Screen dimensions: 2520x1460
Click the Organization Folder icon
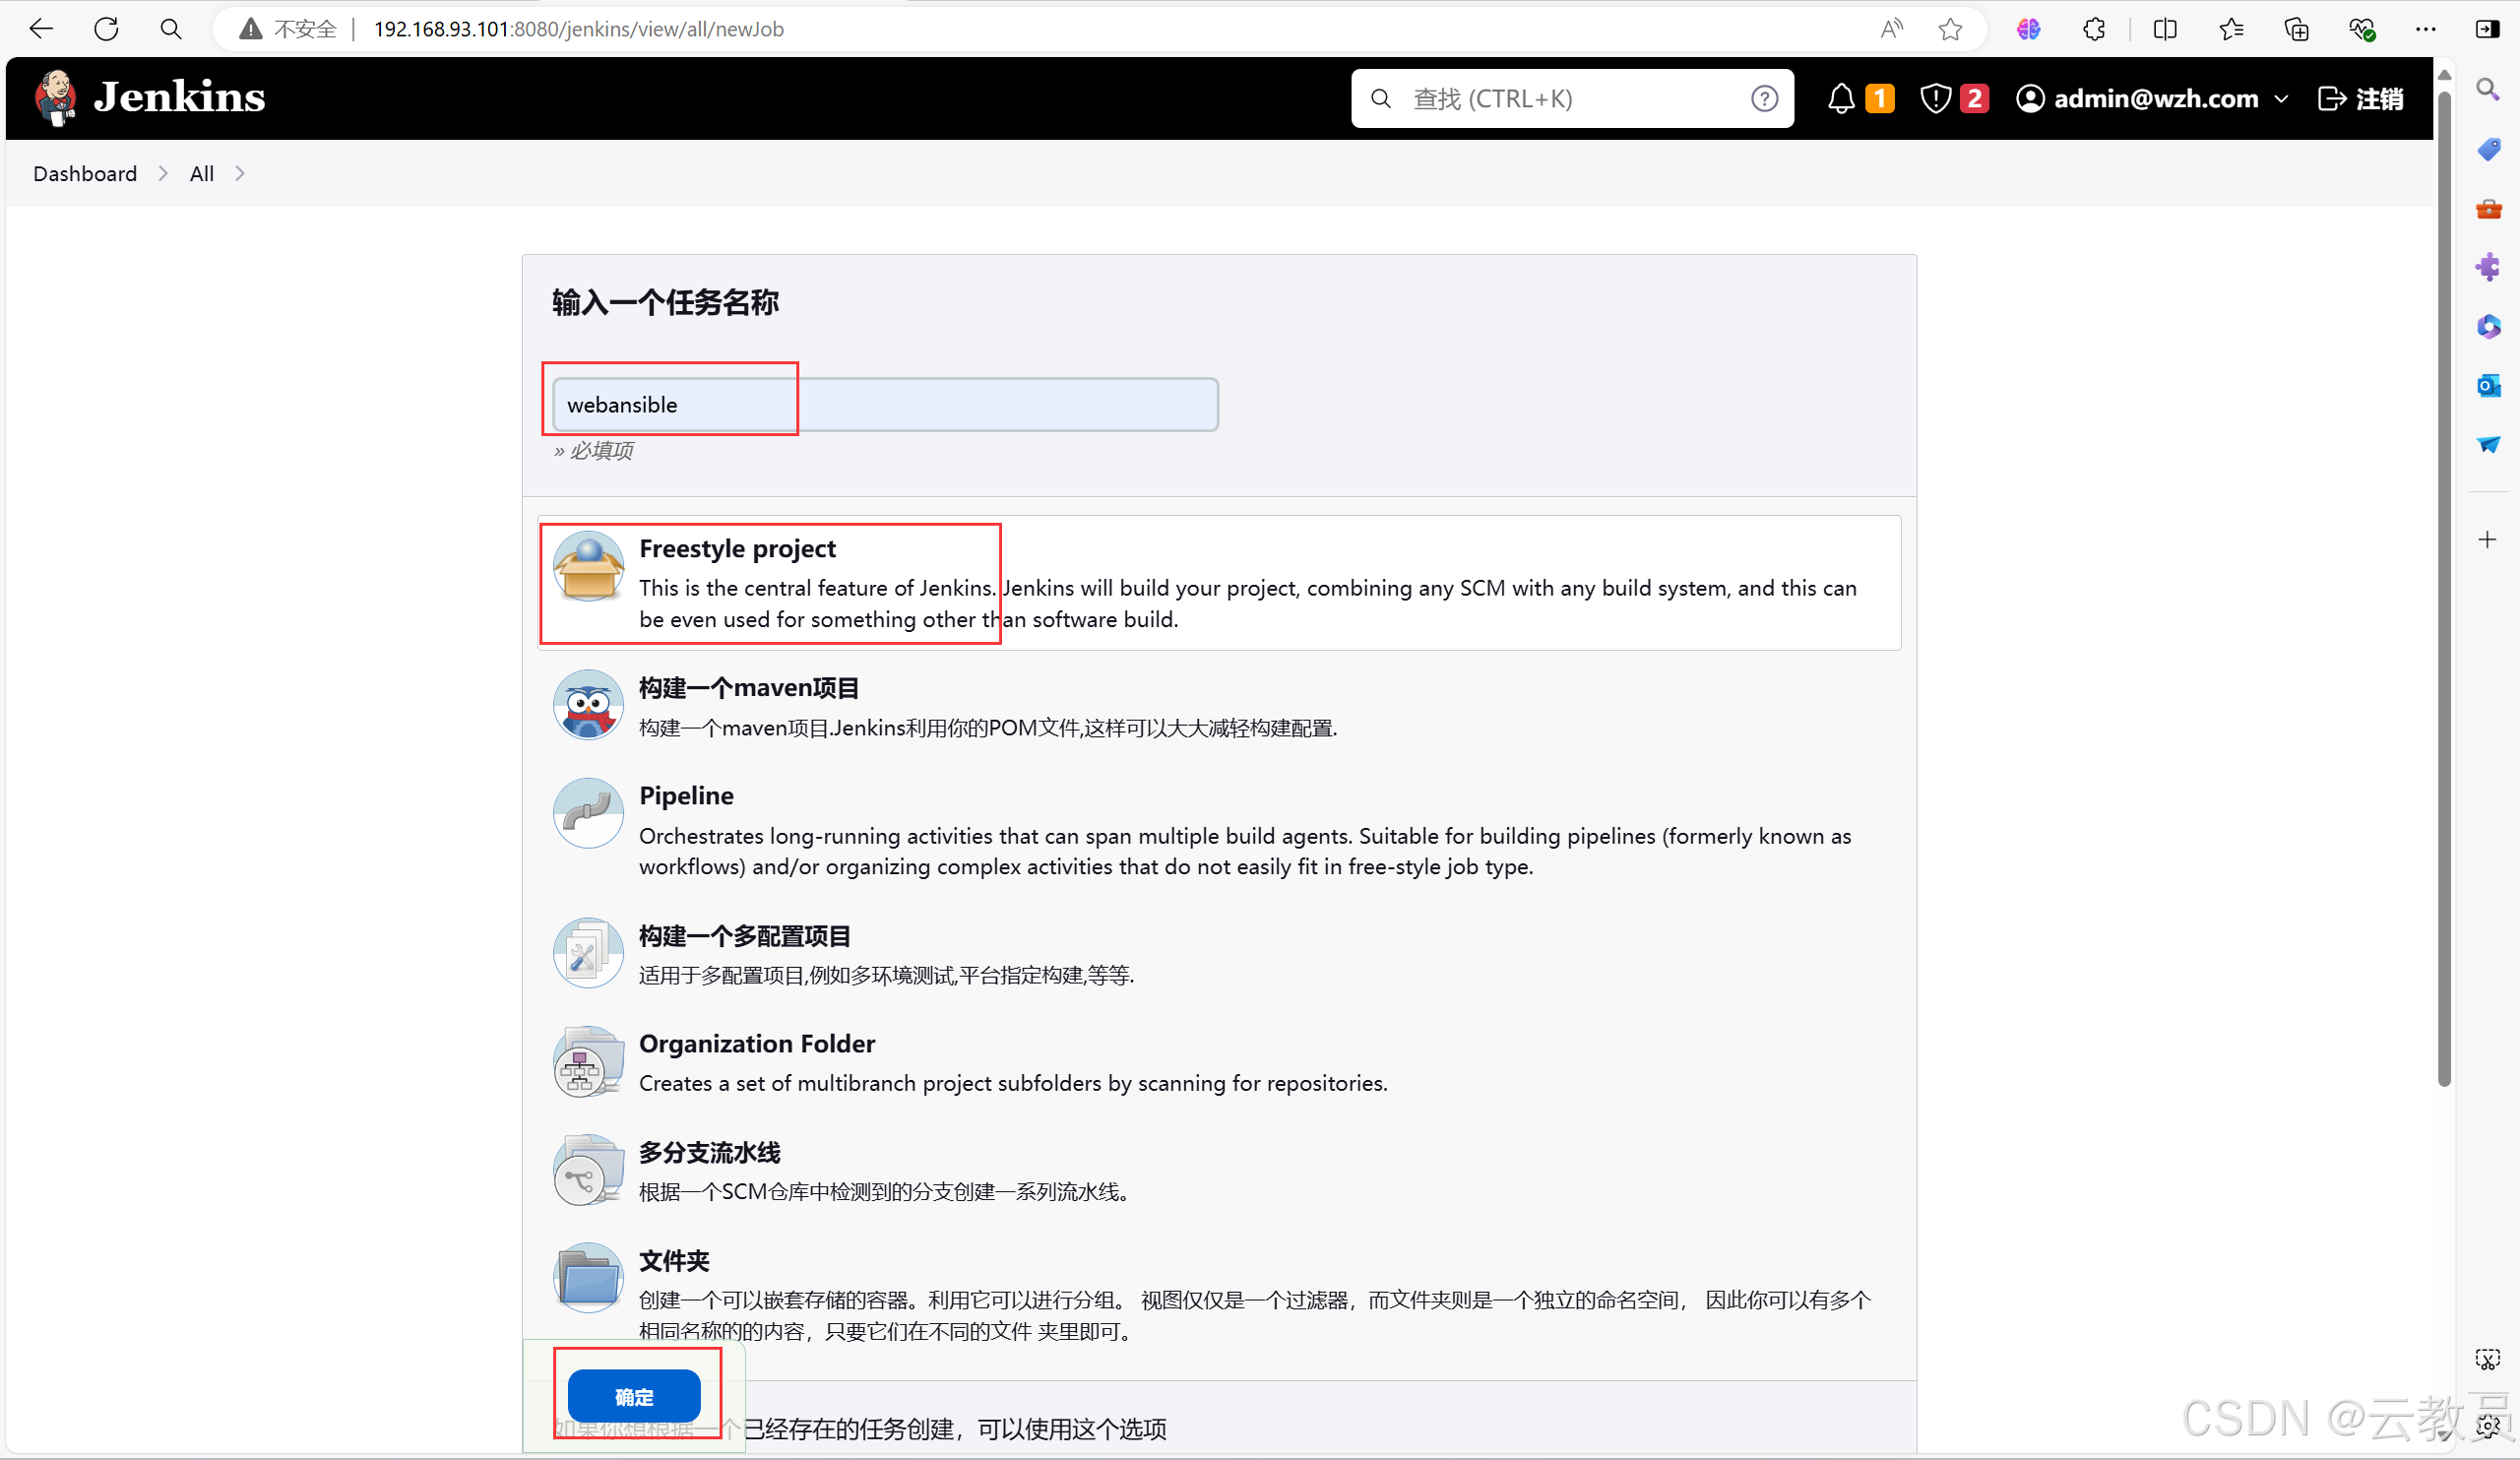click(x=588, y=1061)
